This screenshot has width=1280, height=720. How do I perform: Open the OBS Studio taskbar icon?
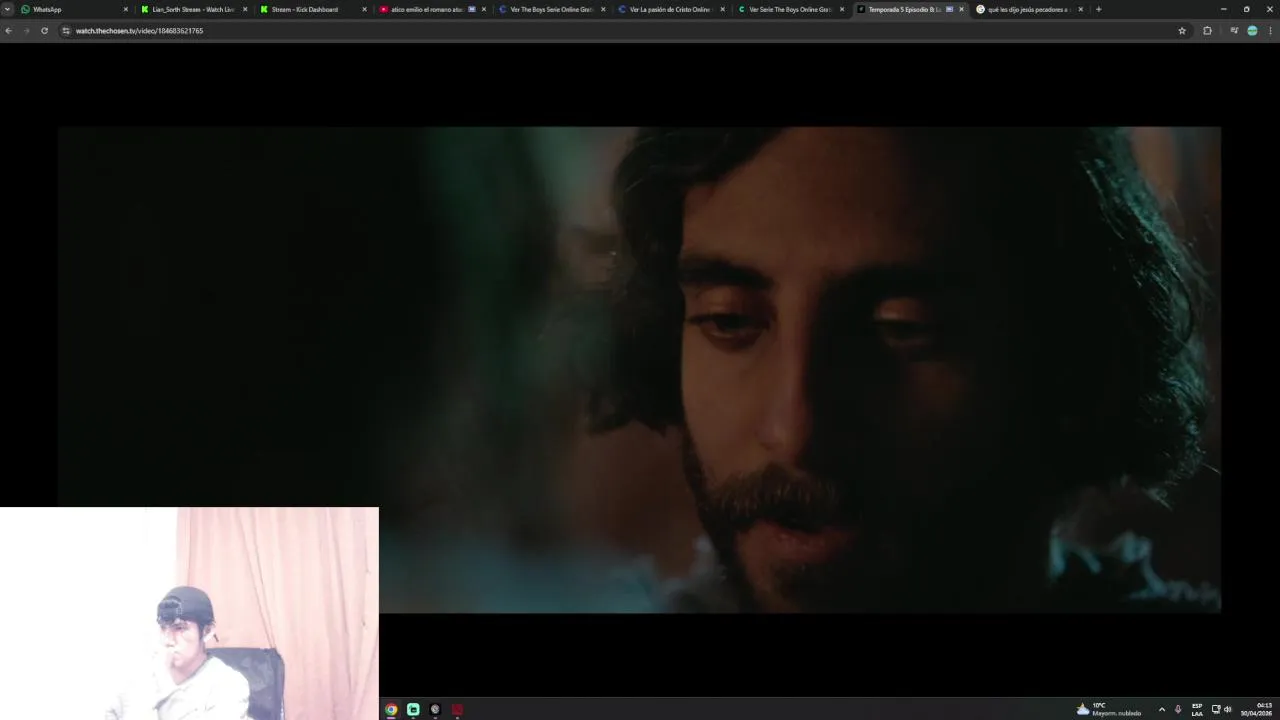pos(435,709)
